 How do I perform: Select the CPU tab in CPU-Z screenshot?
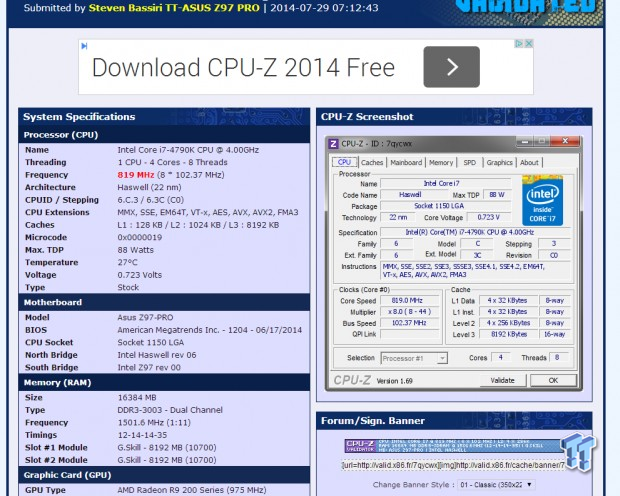[344, 162]
